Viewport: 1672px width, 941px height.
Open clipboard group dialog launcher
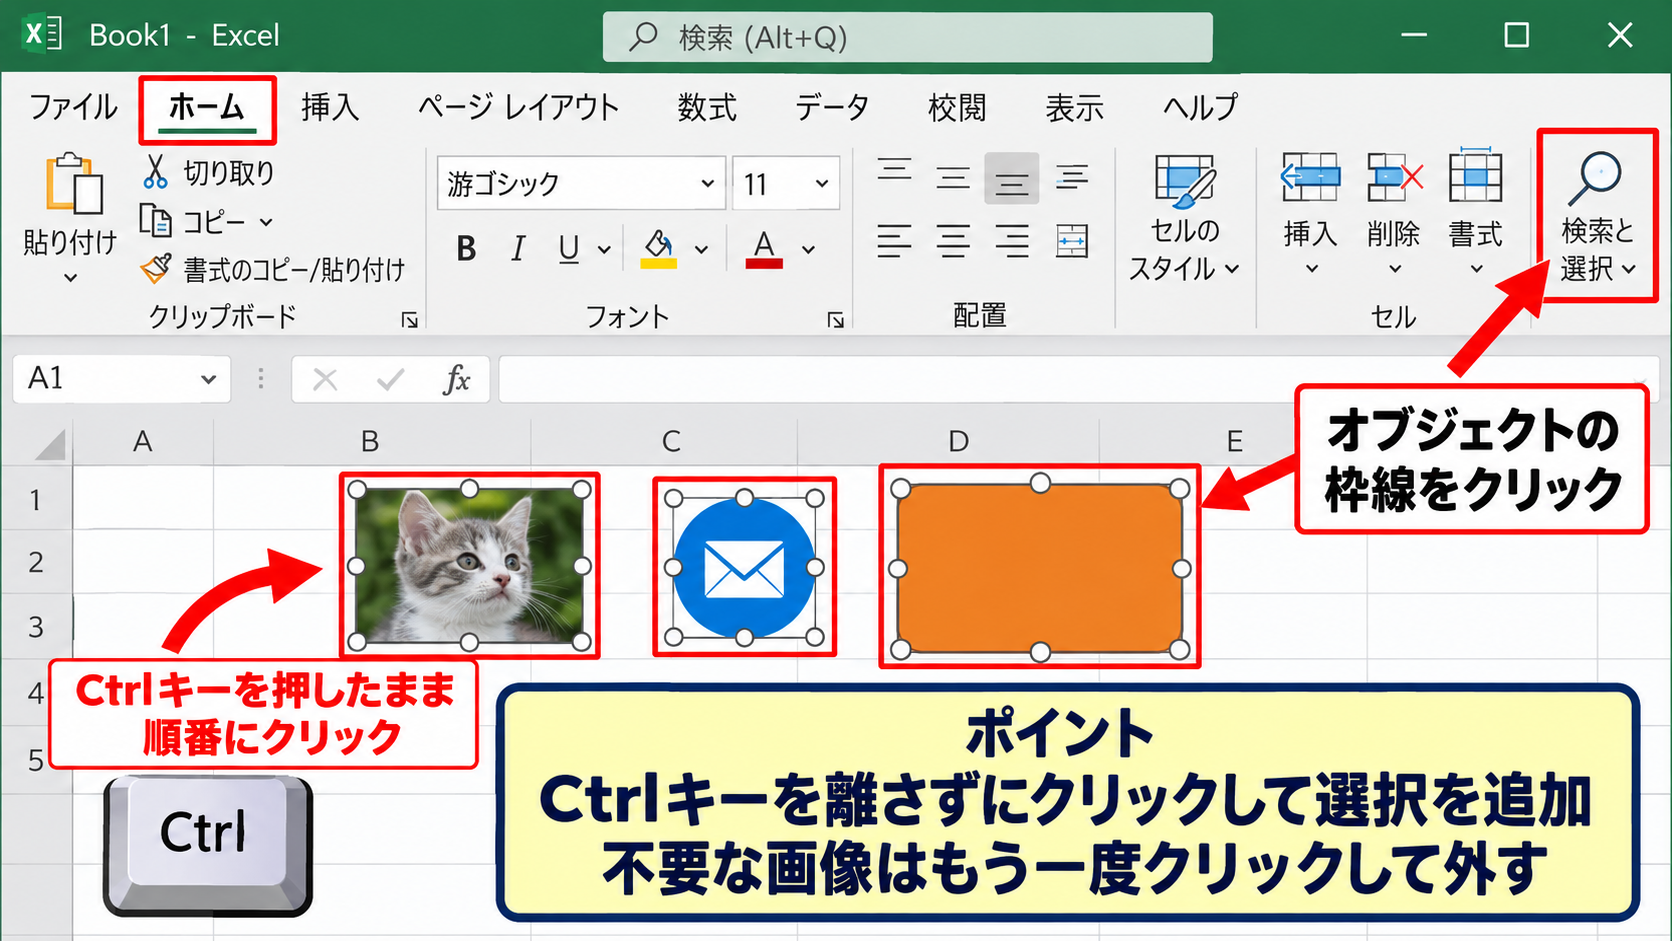pyautogui.click(x=409, y=320)
